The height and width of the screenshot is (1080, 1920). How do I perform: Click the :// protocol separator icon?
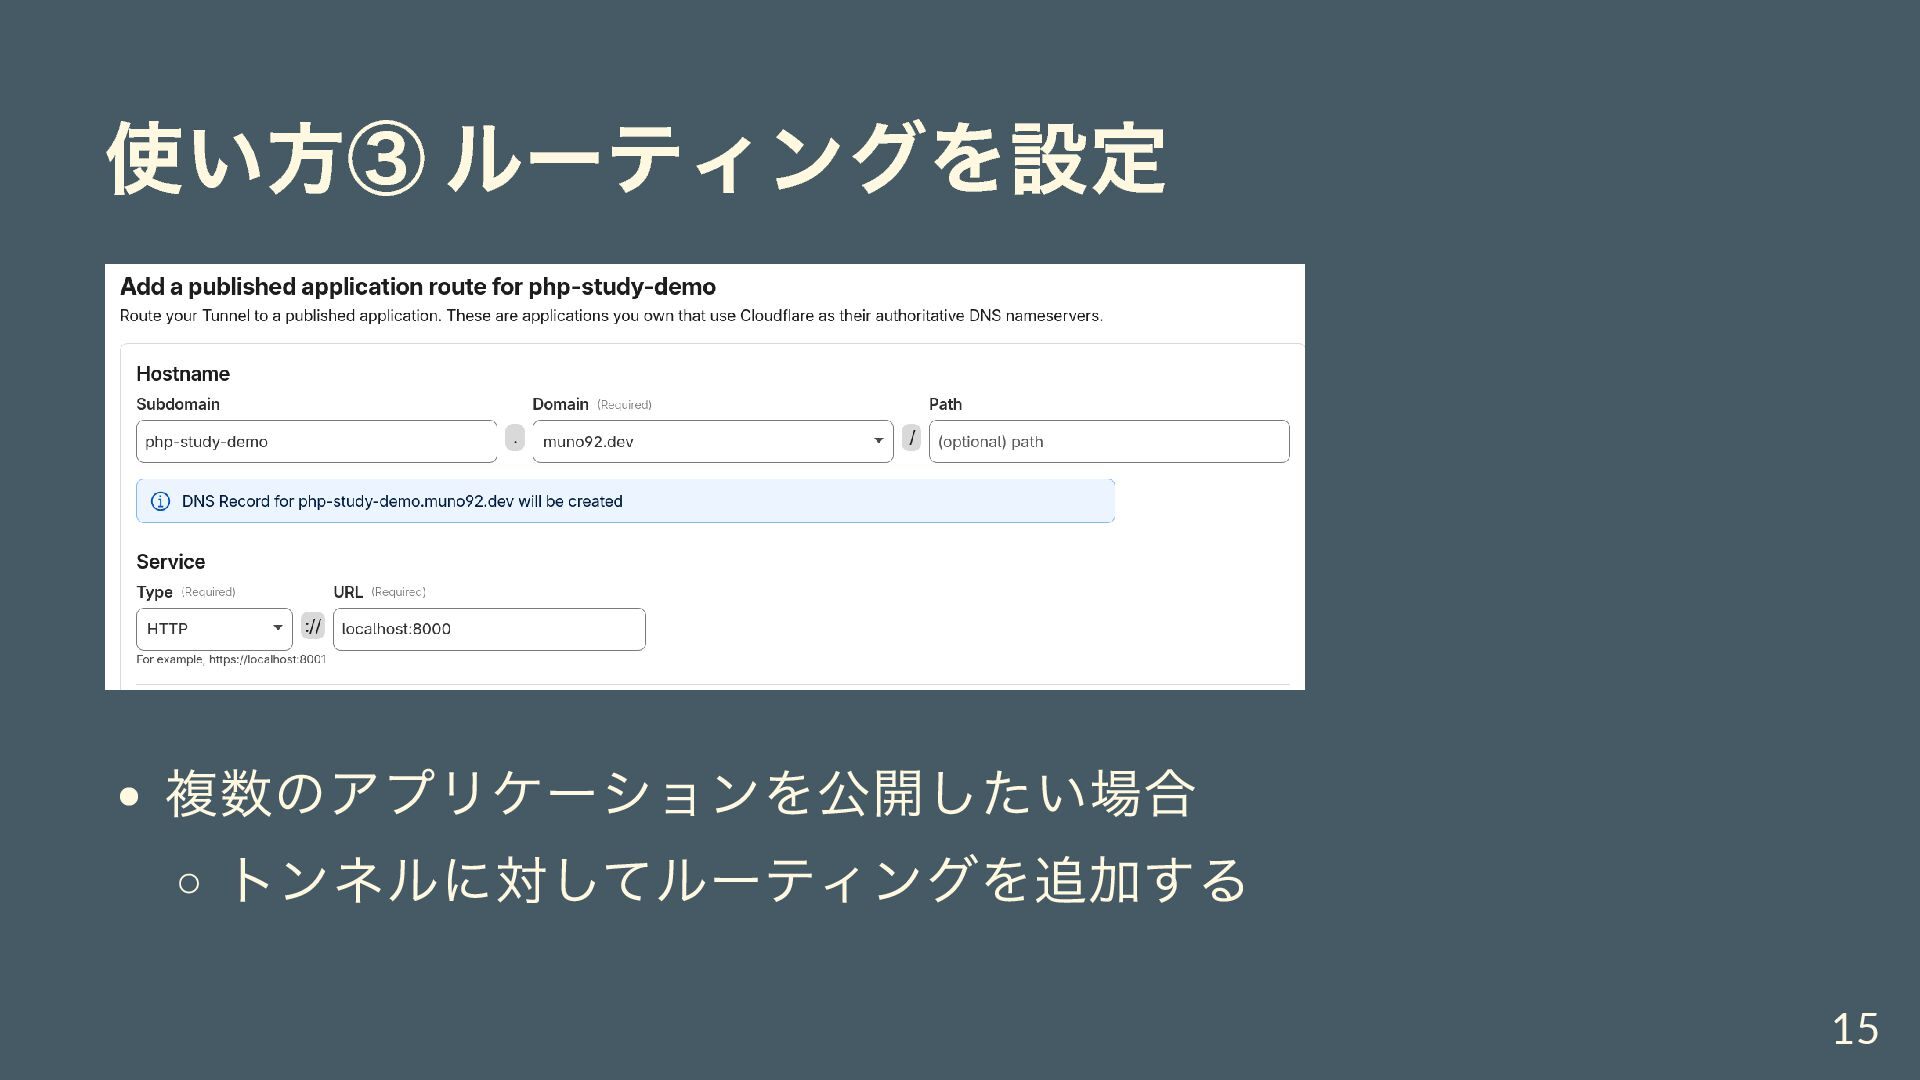(x=313, y=627)
